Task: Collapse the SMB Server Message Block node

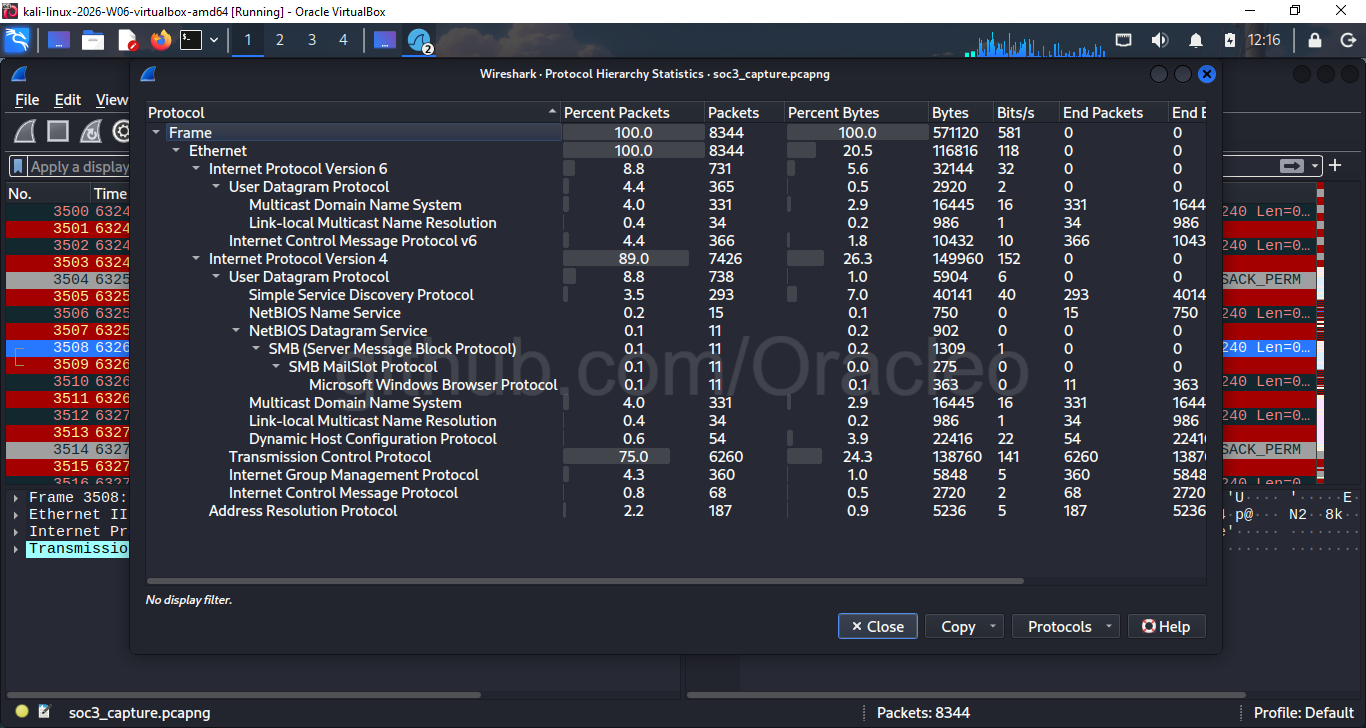Action: [x=256, y=348]
